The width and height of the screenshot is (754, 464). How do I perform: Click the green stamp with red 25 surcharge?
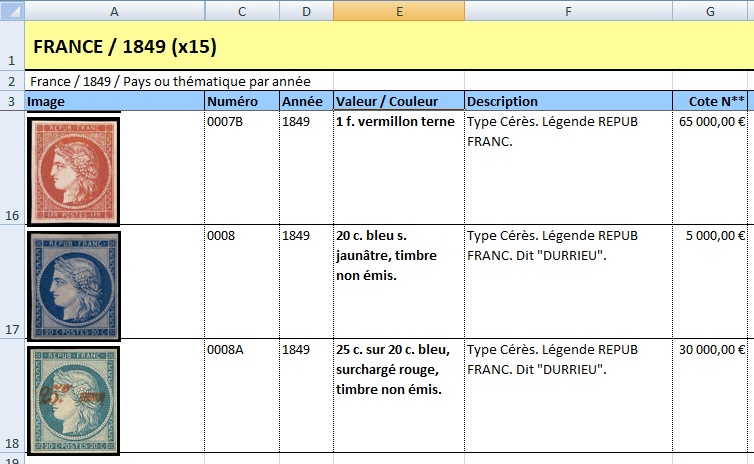(x=74, y=400)
